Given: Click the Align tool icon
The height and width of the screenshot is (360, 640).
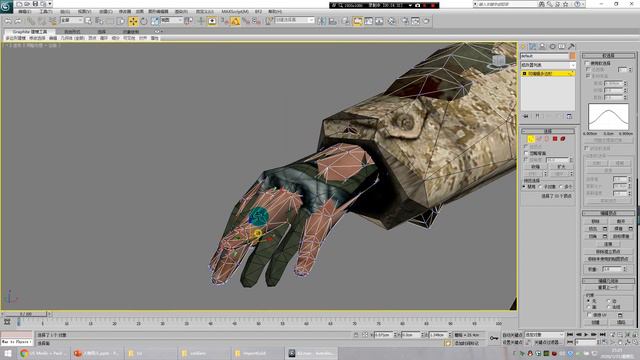Looking at the screenshot, I should click(333, 21).
